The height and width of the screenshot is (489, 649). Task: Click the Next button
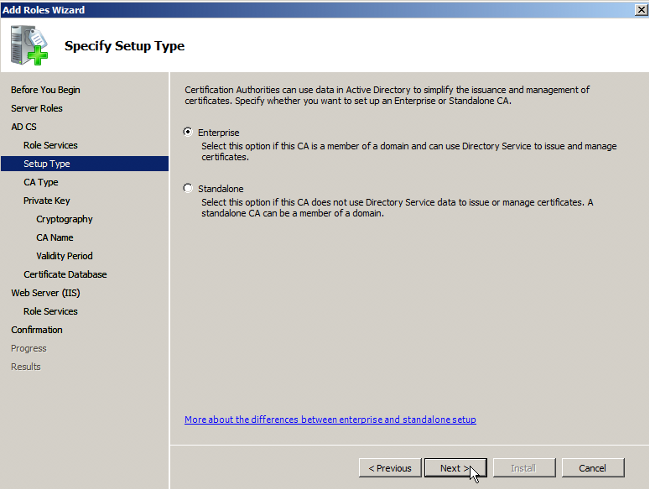pyautogui.click(x=454, y=468)
